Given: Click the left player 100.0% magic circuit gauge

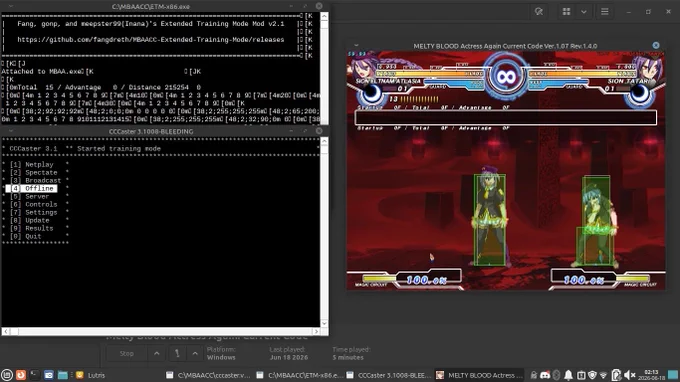Looking at the screenshot, I should coord(427,280).
